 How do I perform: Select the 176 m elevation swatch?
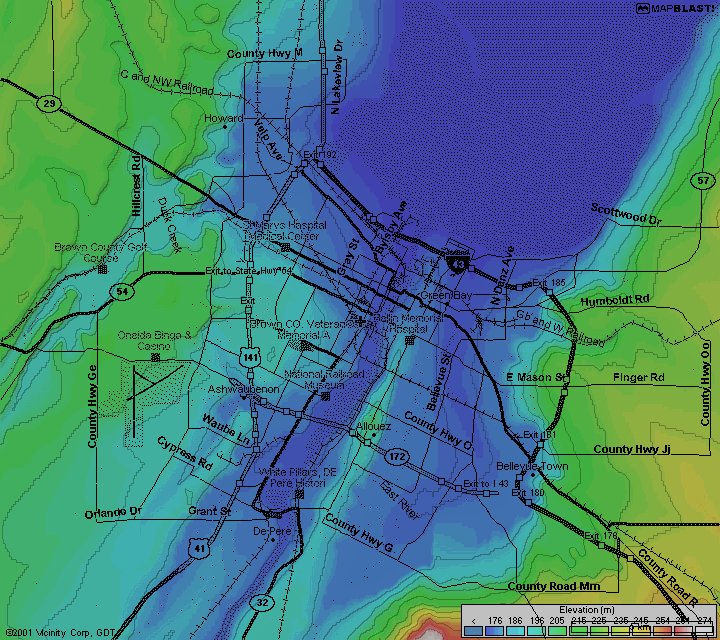click(x=495, y=631)
